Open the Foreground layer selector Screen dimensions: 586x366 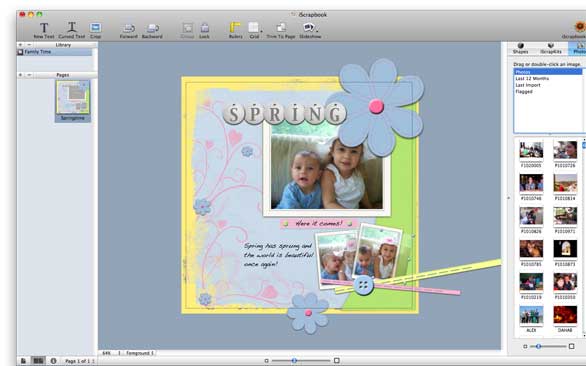click(138, 353)
